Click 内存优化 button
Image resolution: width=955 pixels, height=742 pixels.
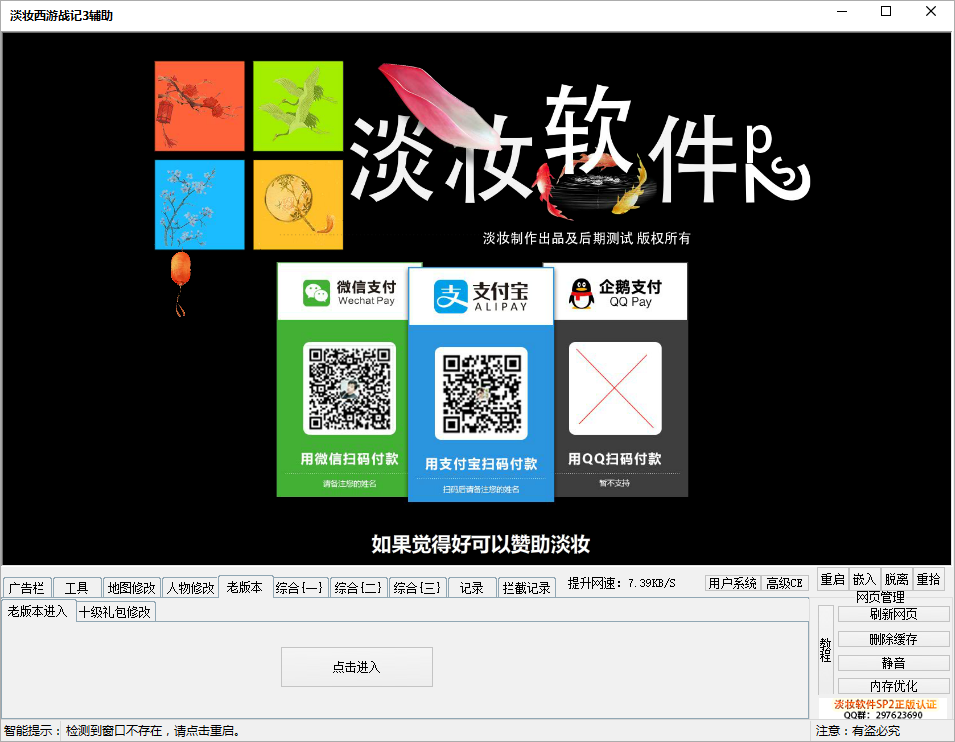coord(893,686)
